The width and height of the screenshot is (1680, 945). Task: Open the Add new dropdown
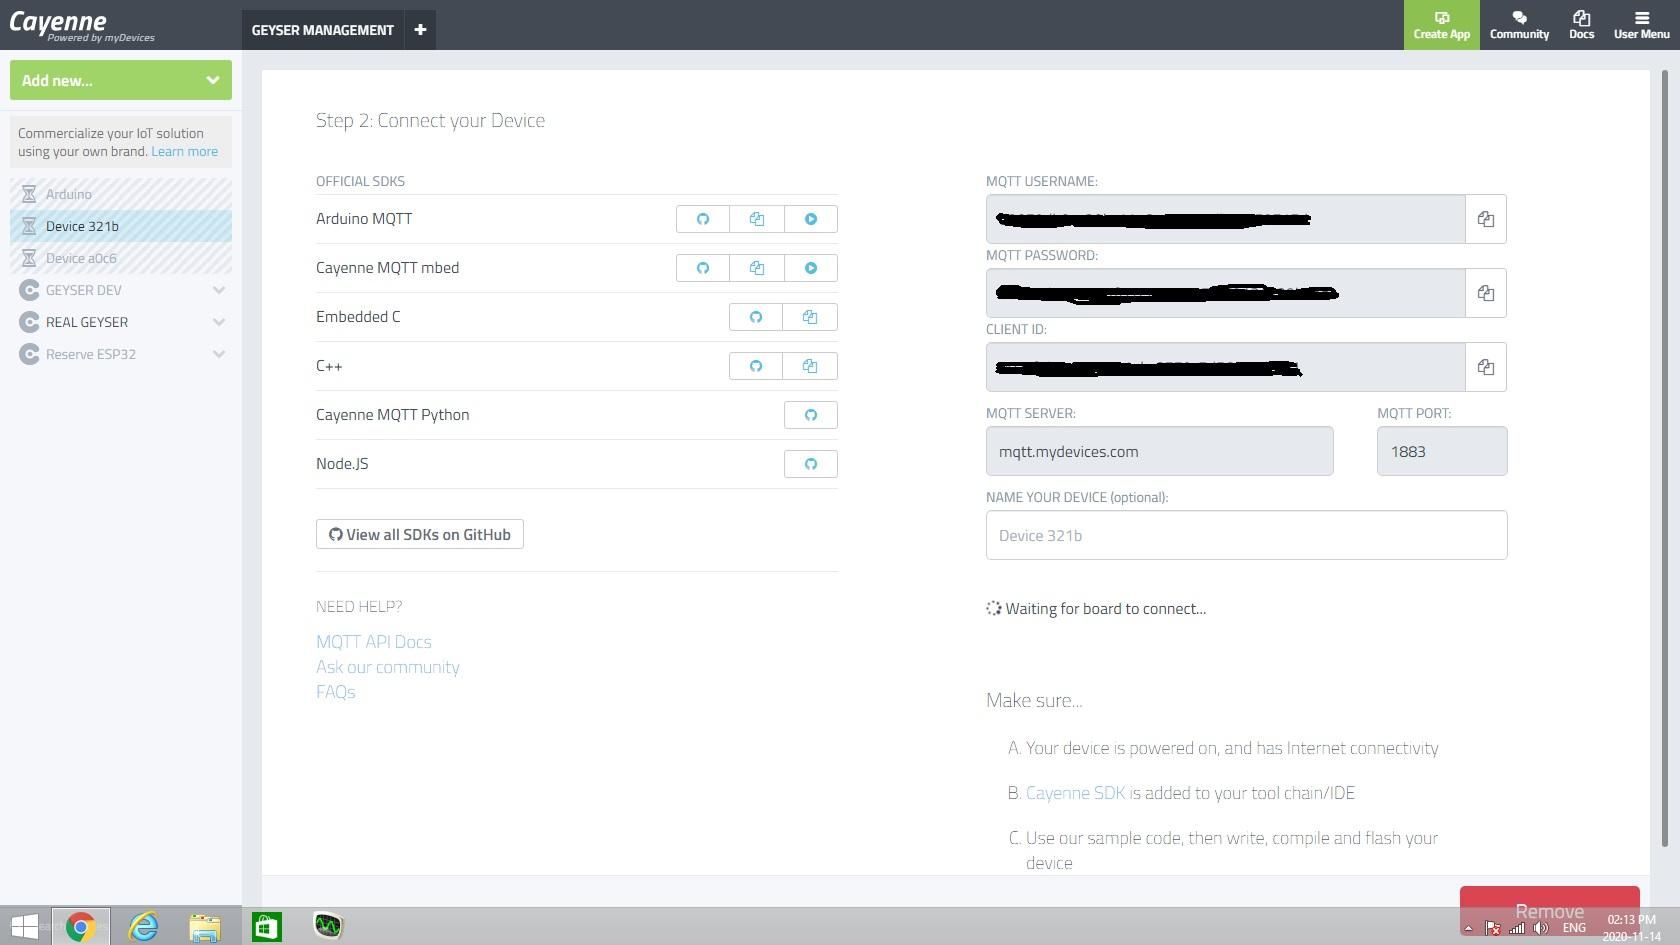coord(121,80)
